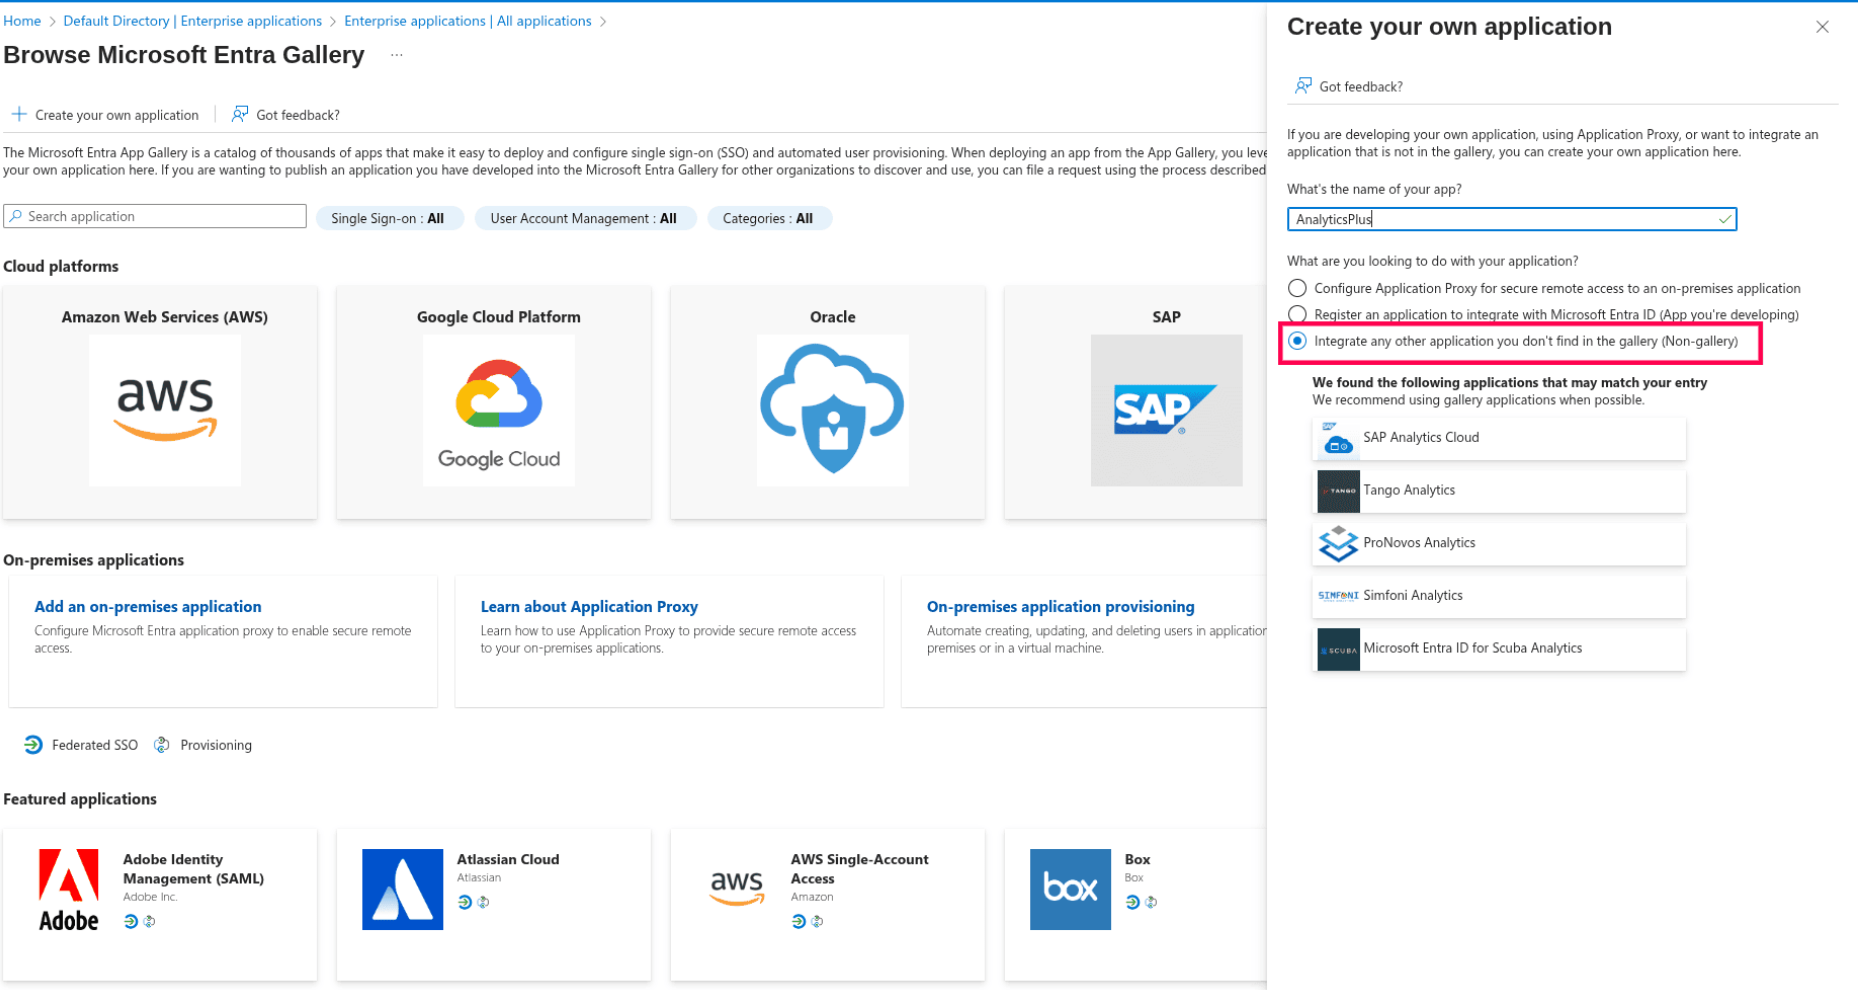Select Register an application to integrate radio option

[1297, 314]
